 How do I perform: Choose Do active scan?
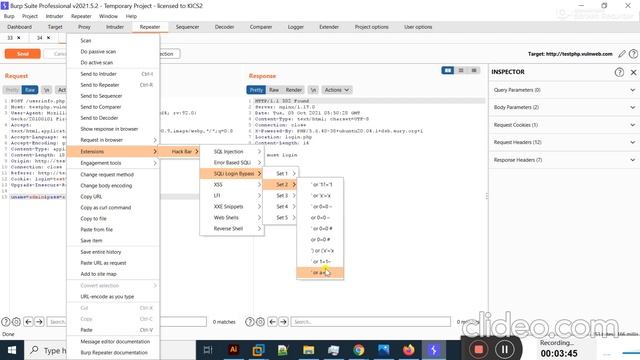pos(113,62)
